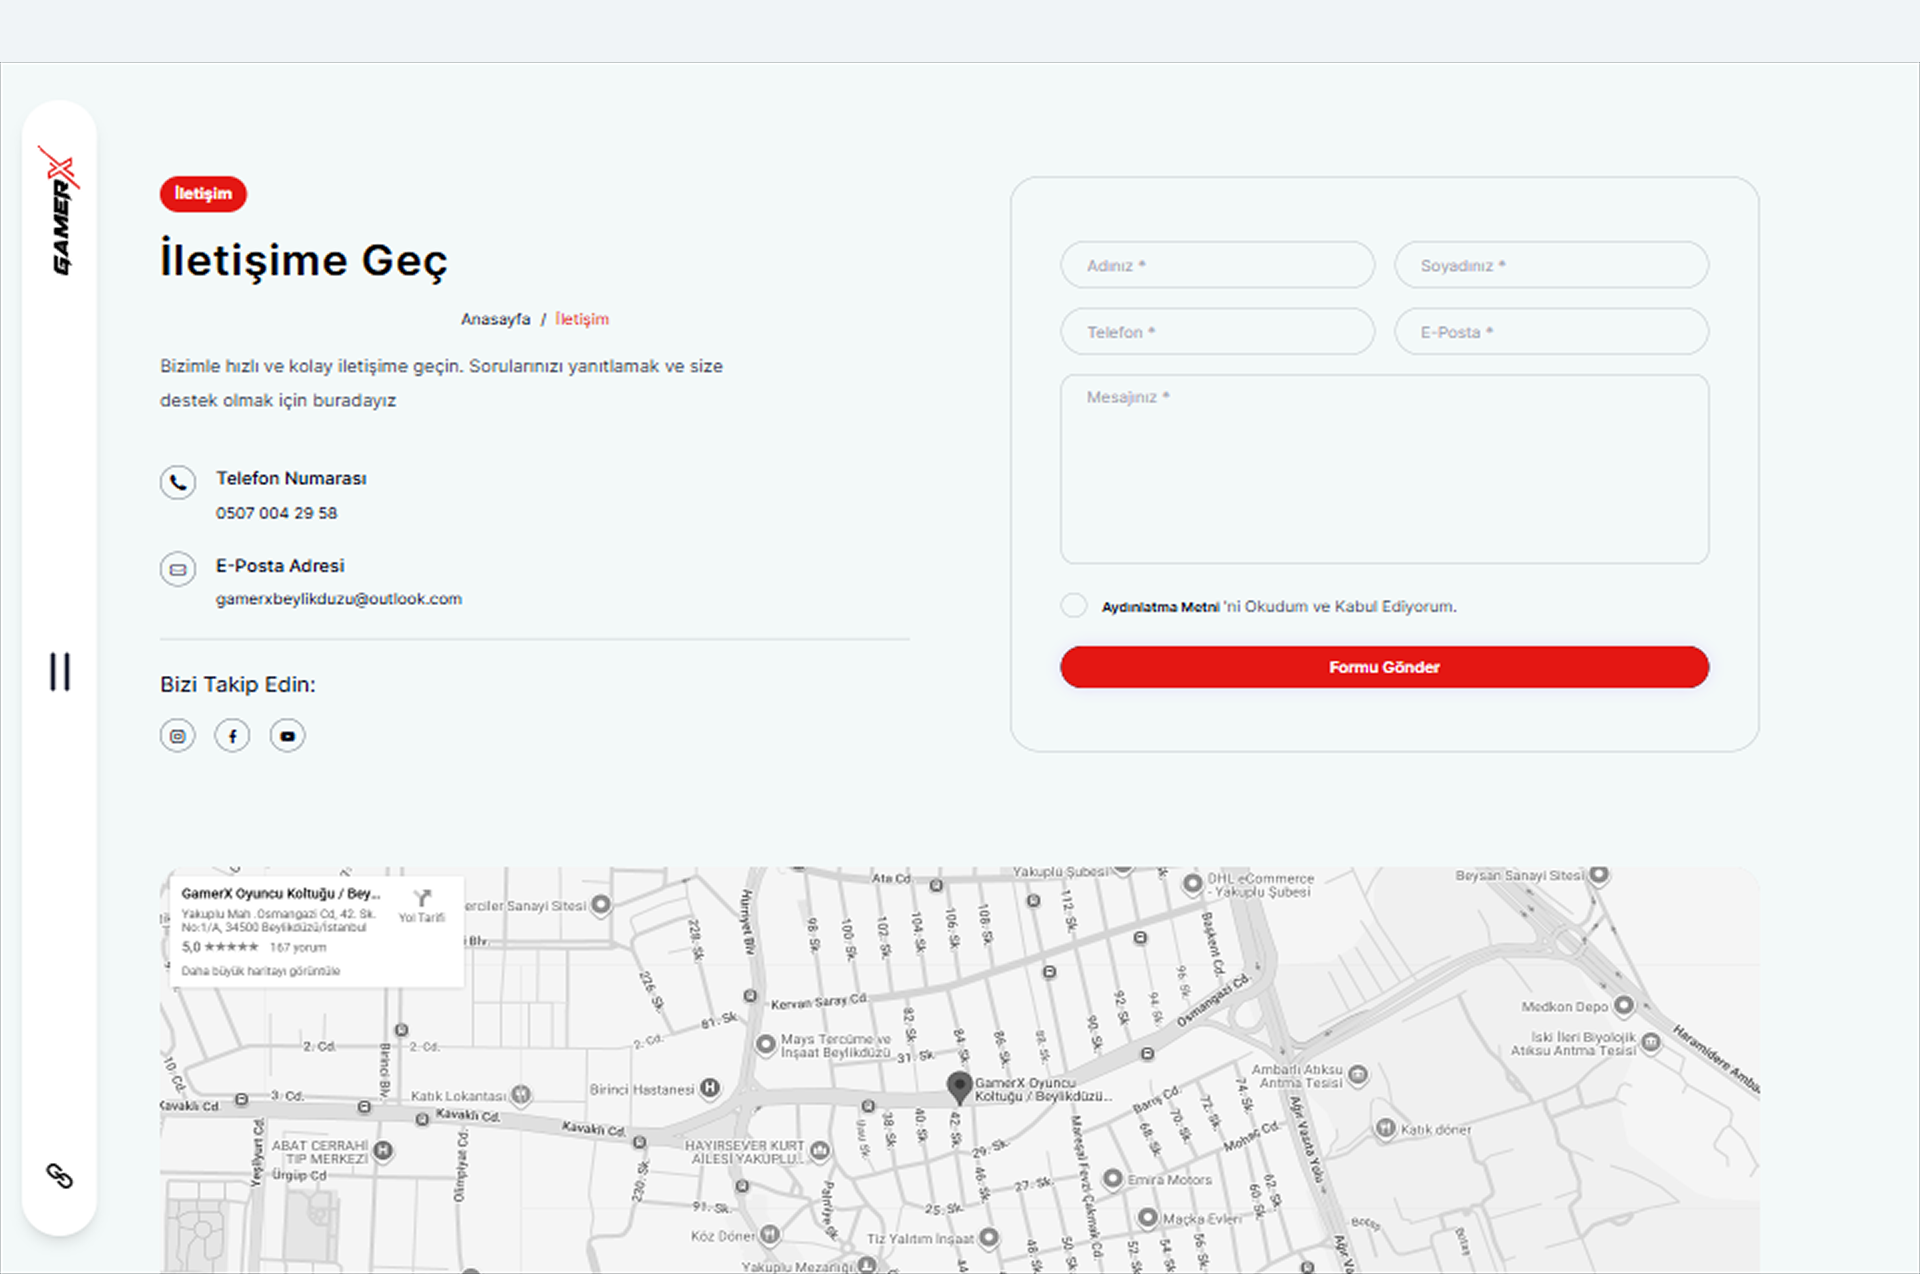Click the chain link icon in sidebar
Screen dimensions: 1920x1274
click(60, 1175)
